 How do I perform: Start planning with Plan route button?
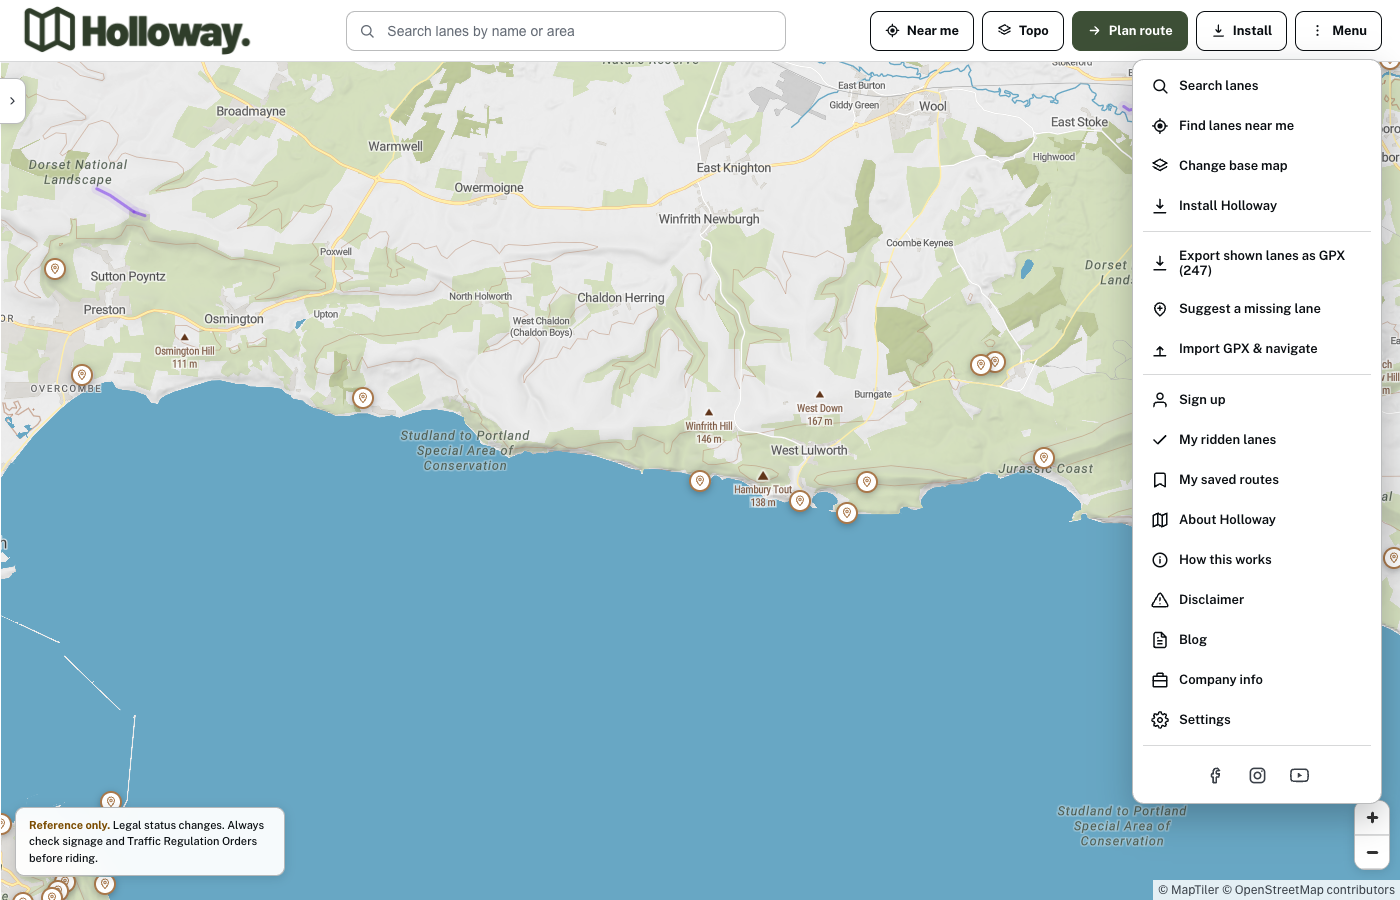click(1130, 31)
